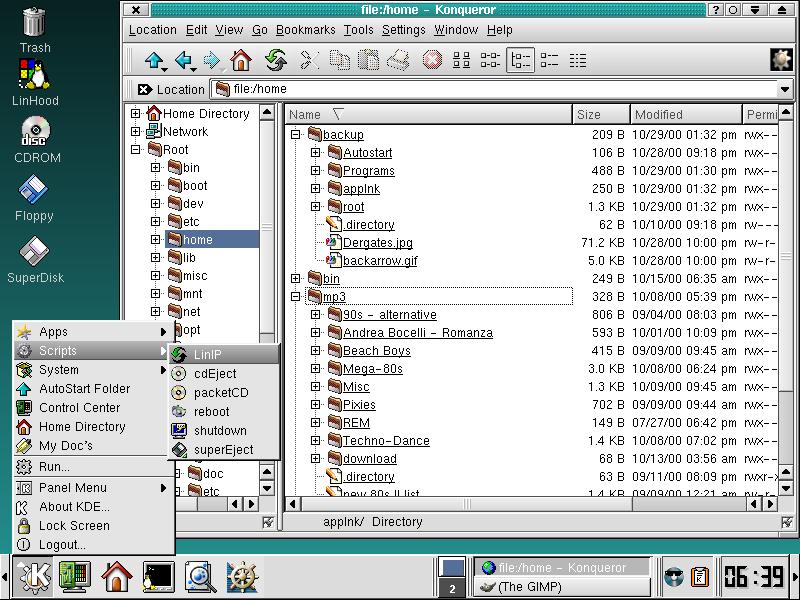Screen dimensions: 800x600
Task: Collapse the backup folder in file list
Action: click(x=296, y=135)
